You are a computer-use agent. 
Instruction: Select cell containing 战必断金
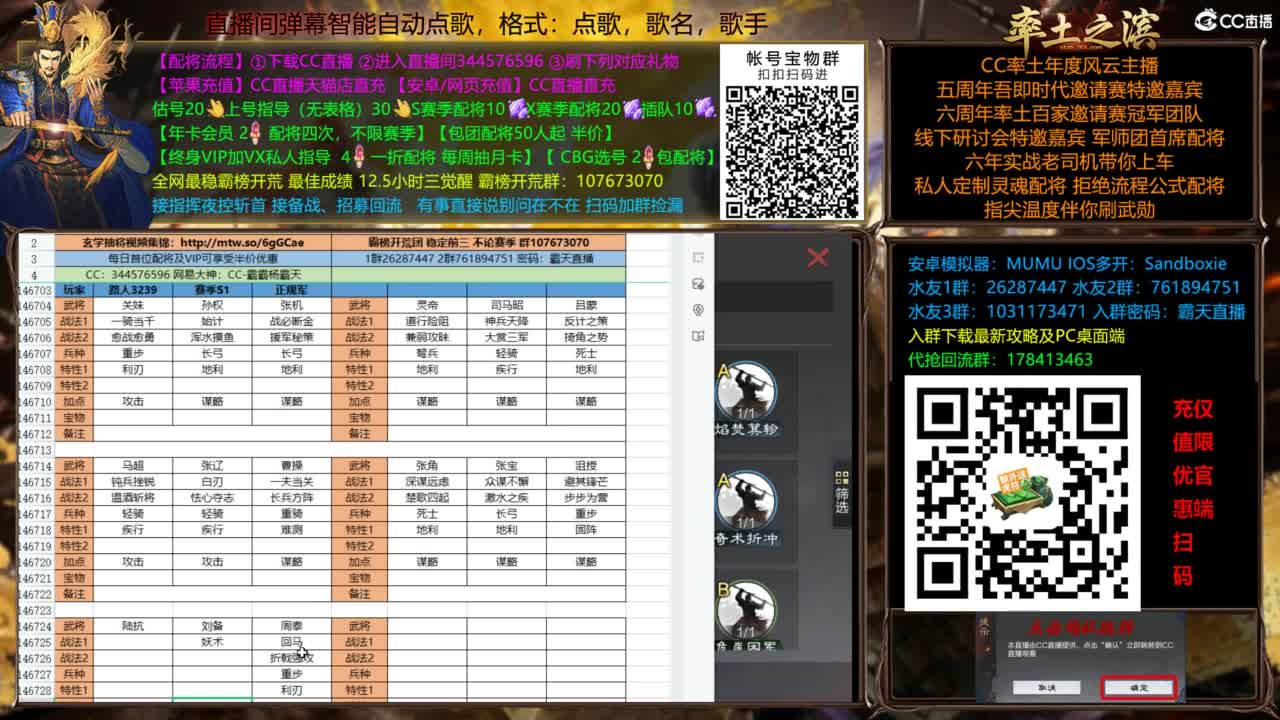291,321
